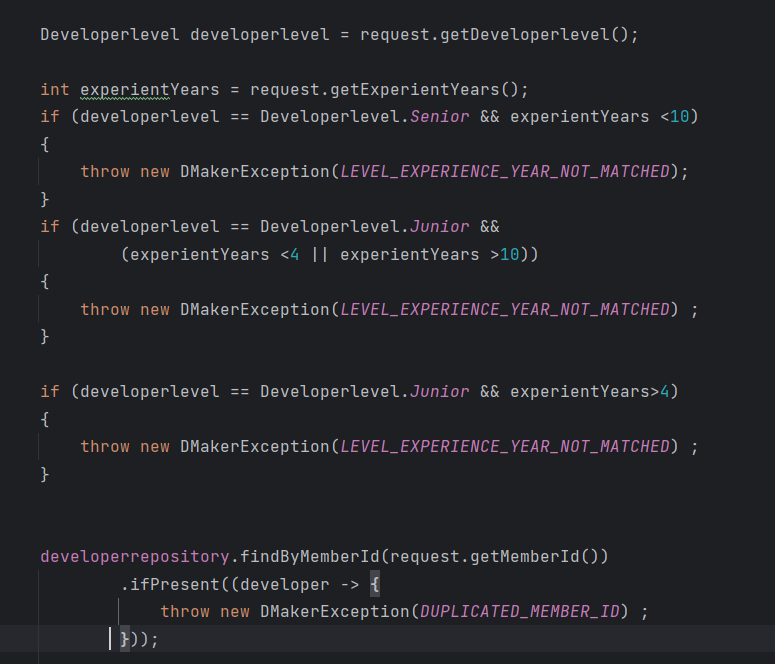This screenshot has width=775, height=664.
Task: Click the 'int' keyword
Action: [55, 89]
